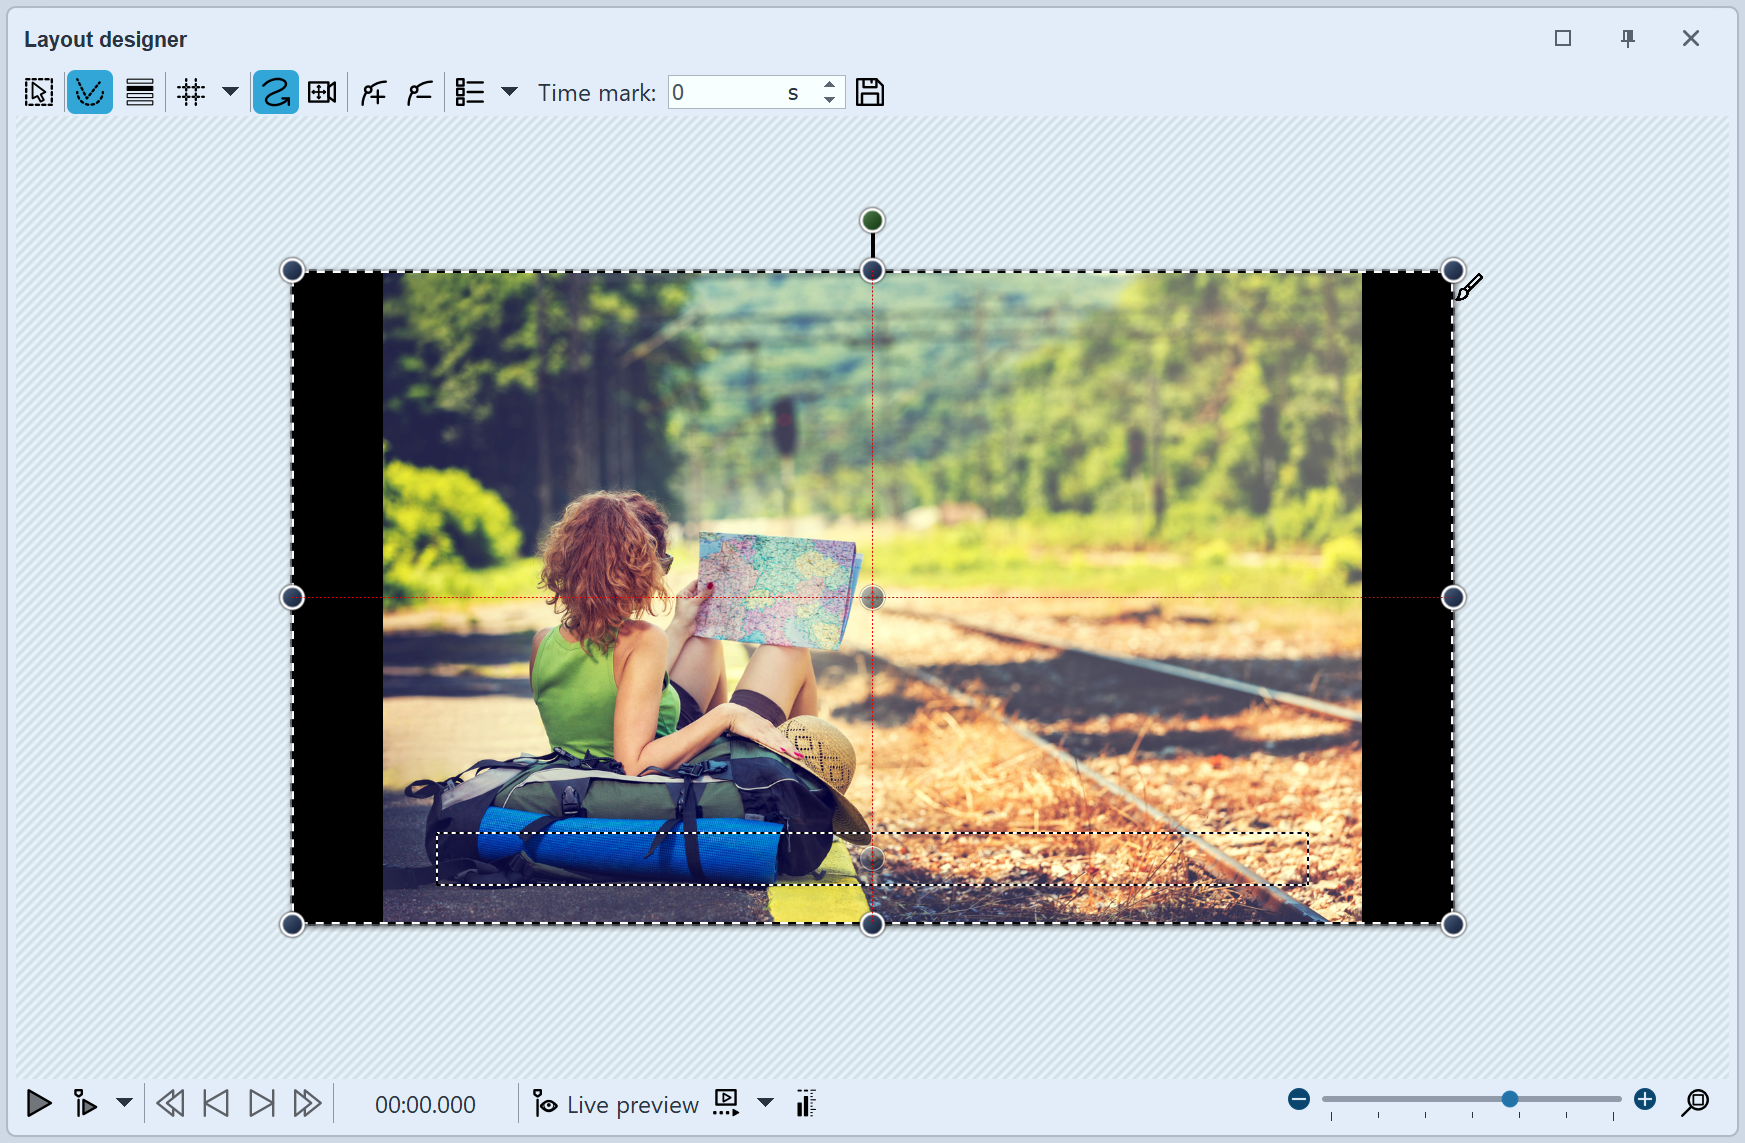Save the current time mark

tap(870, 92)
